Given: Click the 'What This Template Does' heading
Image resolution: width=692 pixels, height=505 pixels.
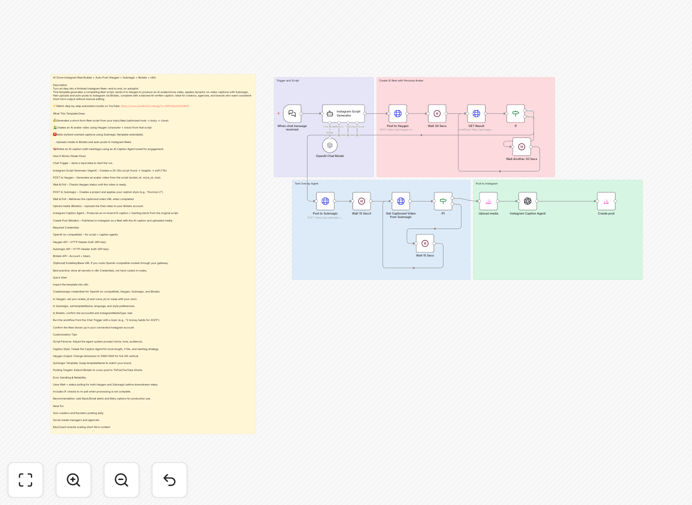Looking at the screenshot, I should tap(69, 113).
